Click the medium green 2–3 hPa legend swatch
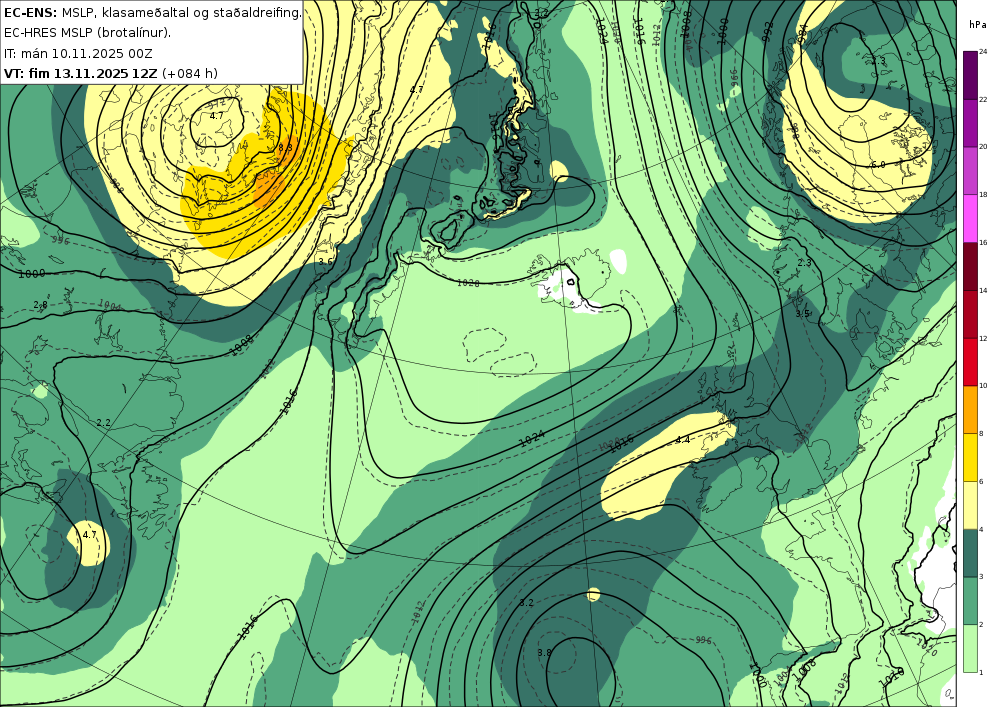 (970, 601)
